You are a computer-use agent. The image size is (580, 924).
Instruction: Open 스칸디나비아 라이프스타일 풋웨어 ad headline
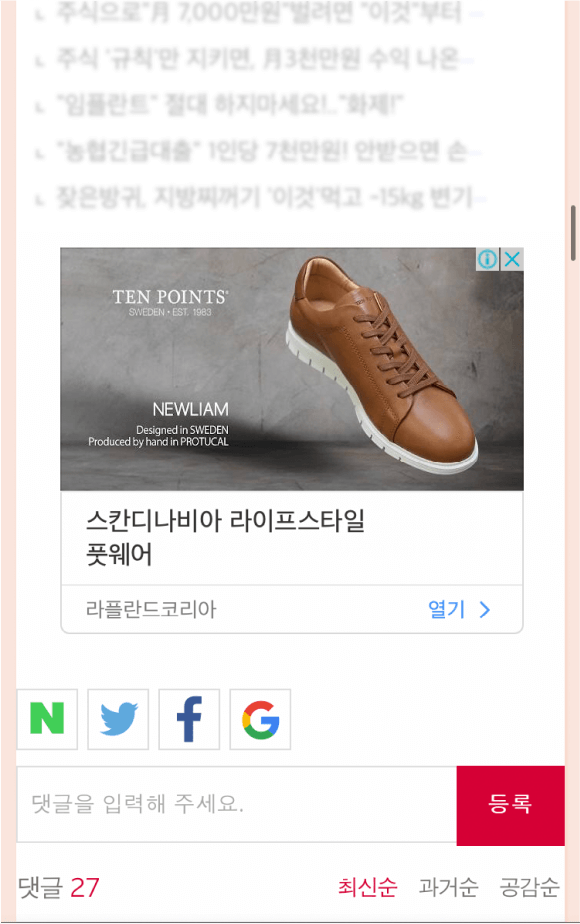[225, 537]
